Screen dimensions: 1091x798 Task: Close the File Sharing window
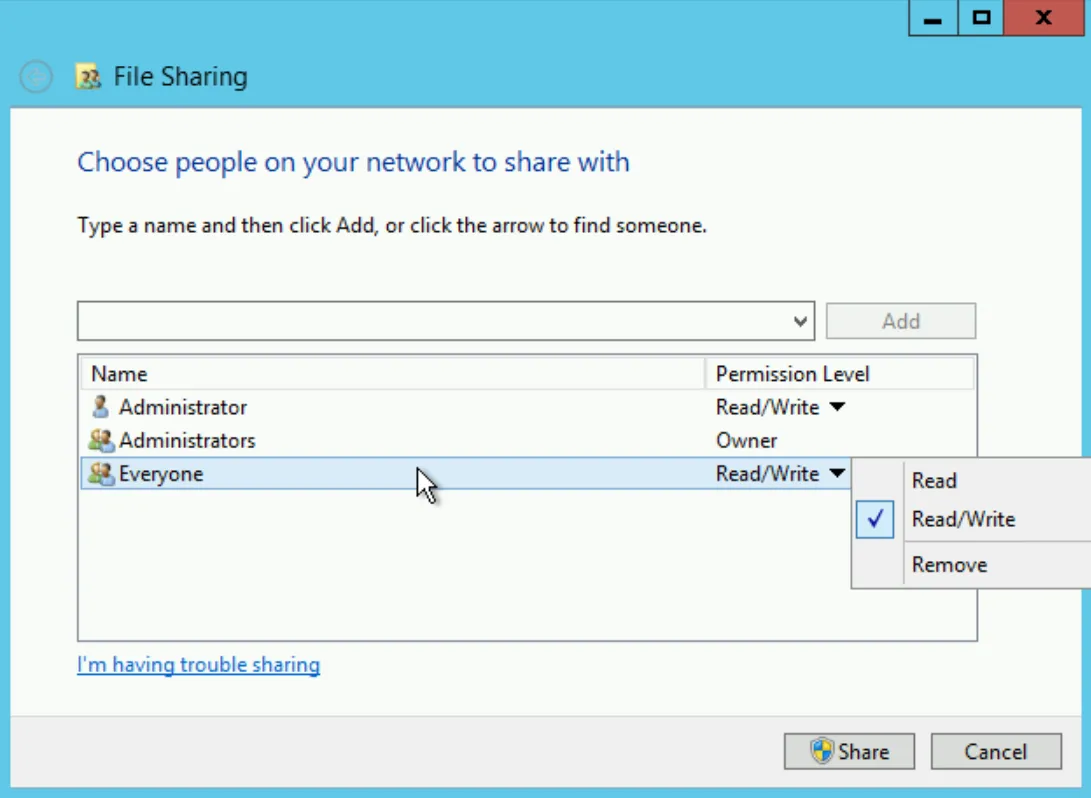tap(1043, 18)
